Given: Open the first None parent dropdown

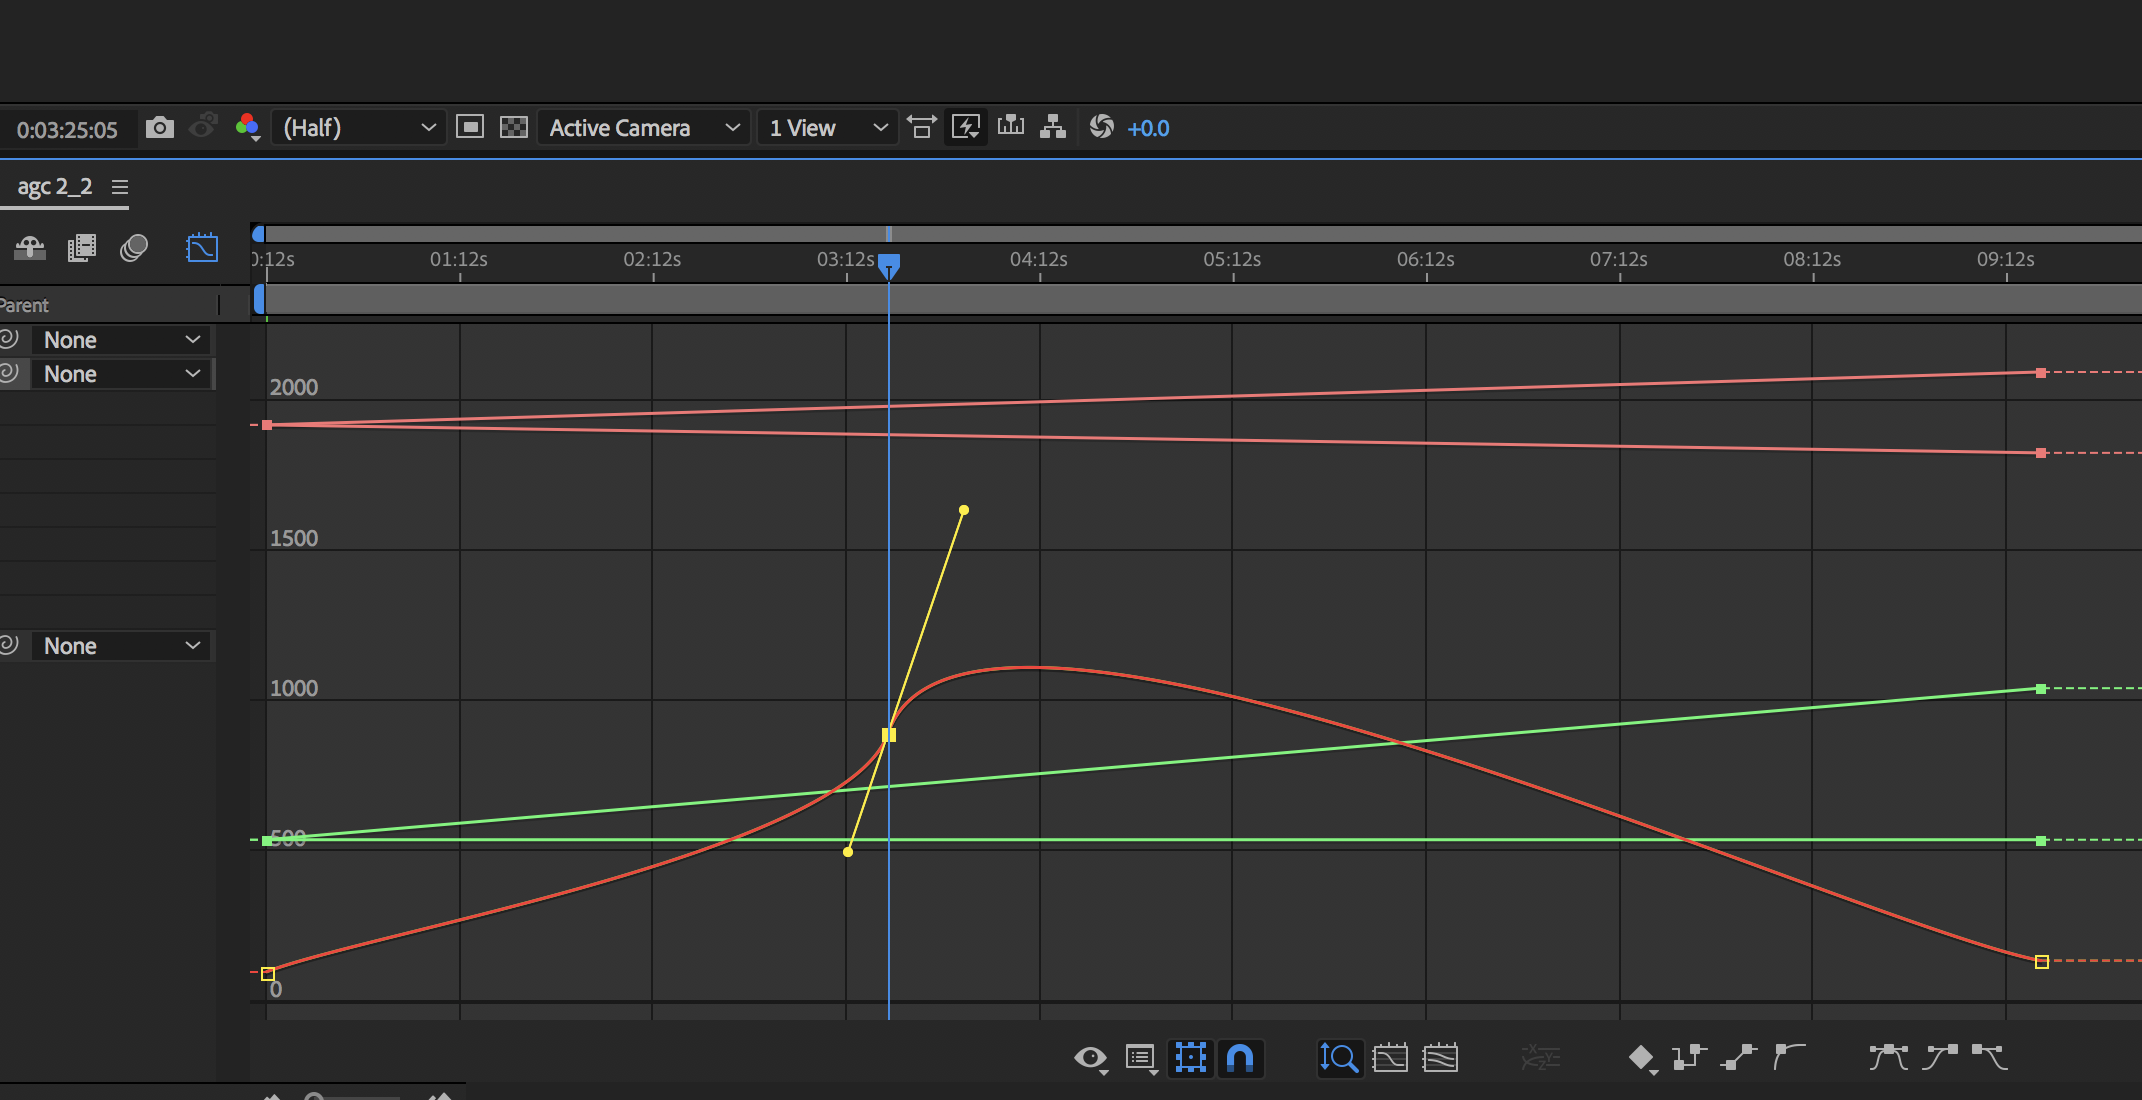Looking at the screenshot, I should click(122, 340).
